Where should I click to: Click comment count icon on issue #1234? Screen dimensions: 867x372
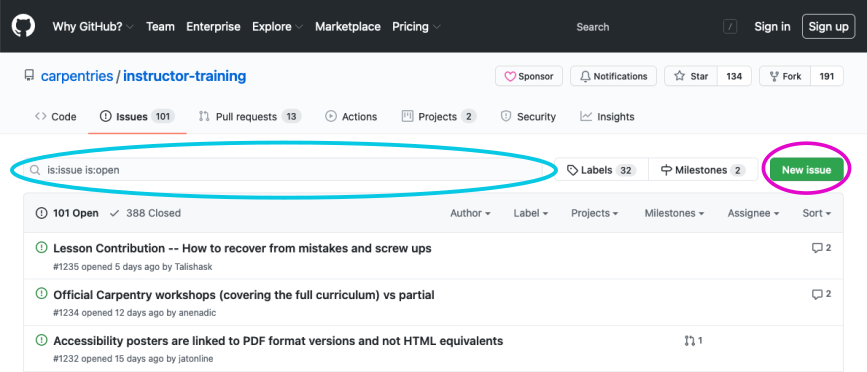[817, 295]
